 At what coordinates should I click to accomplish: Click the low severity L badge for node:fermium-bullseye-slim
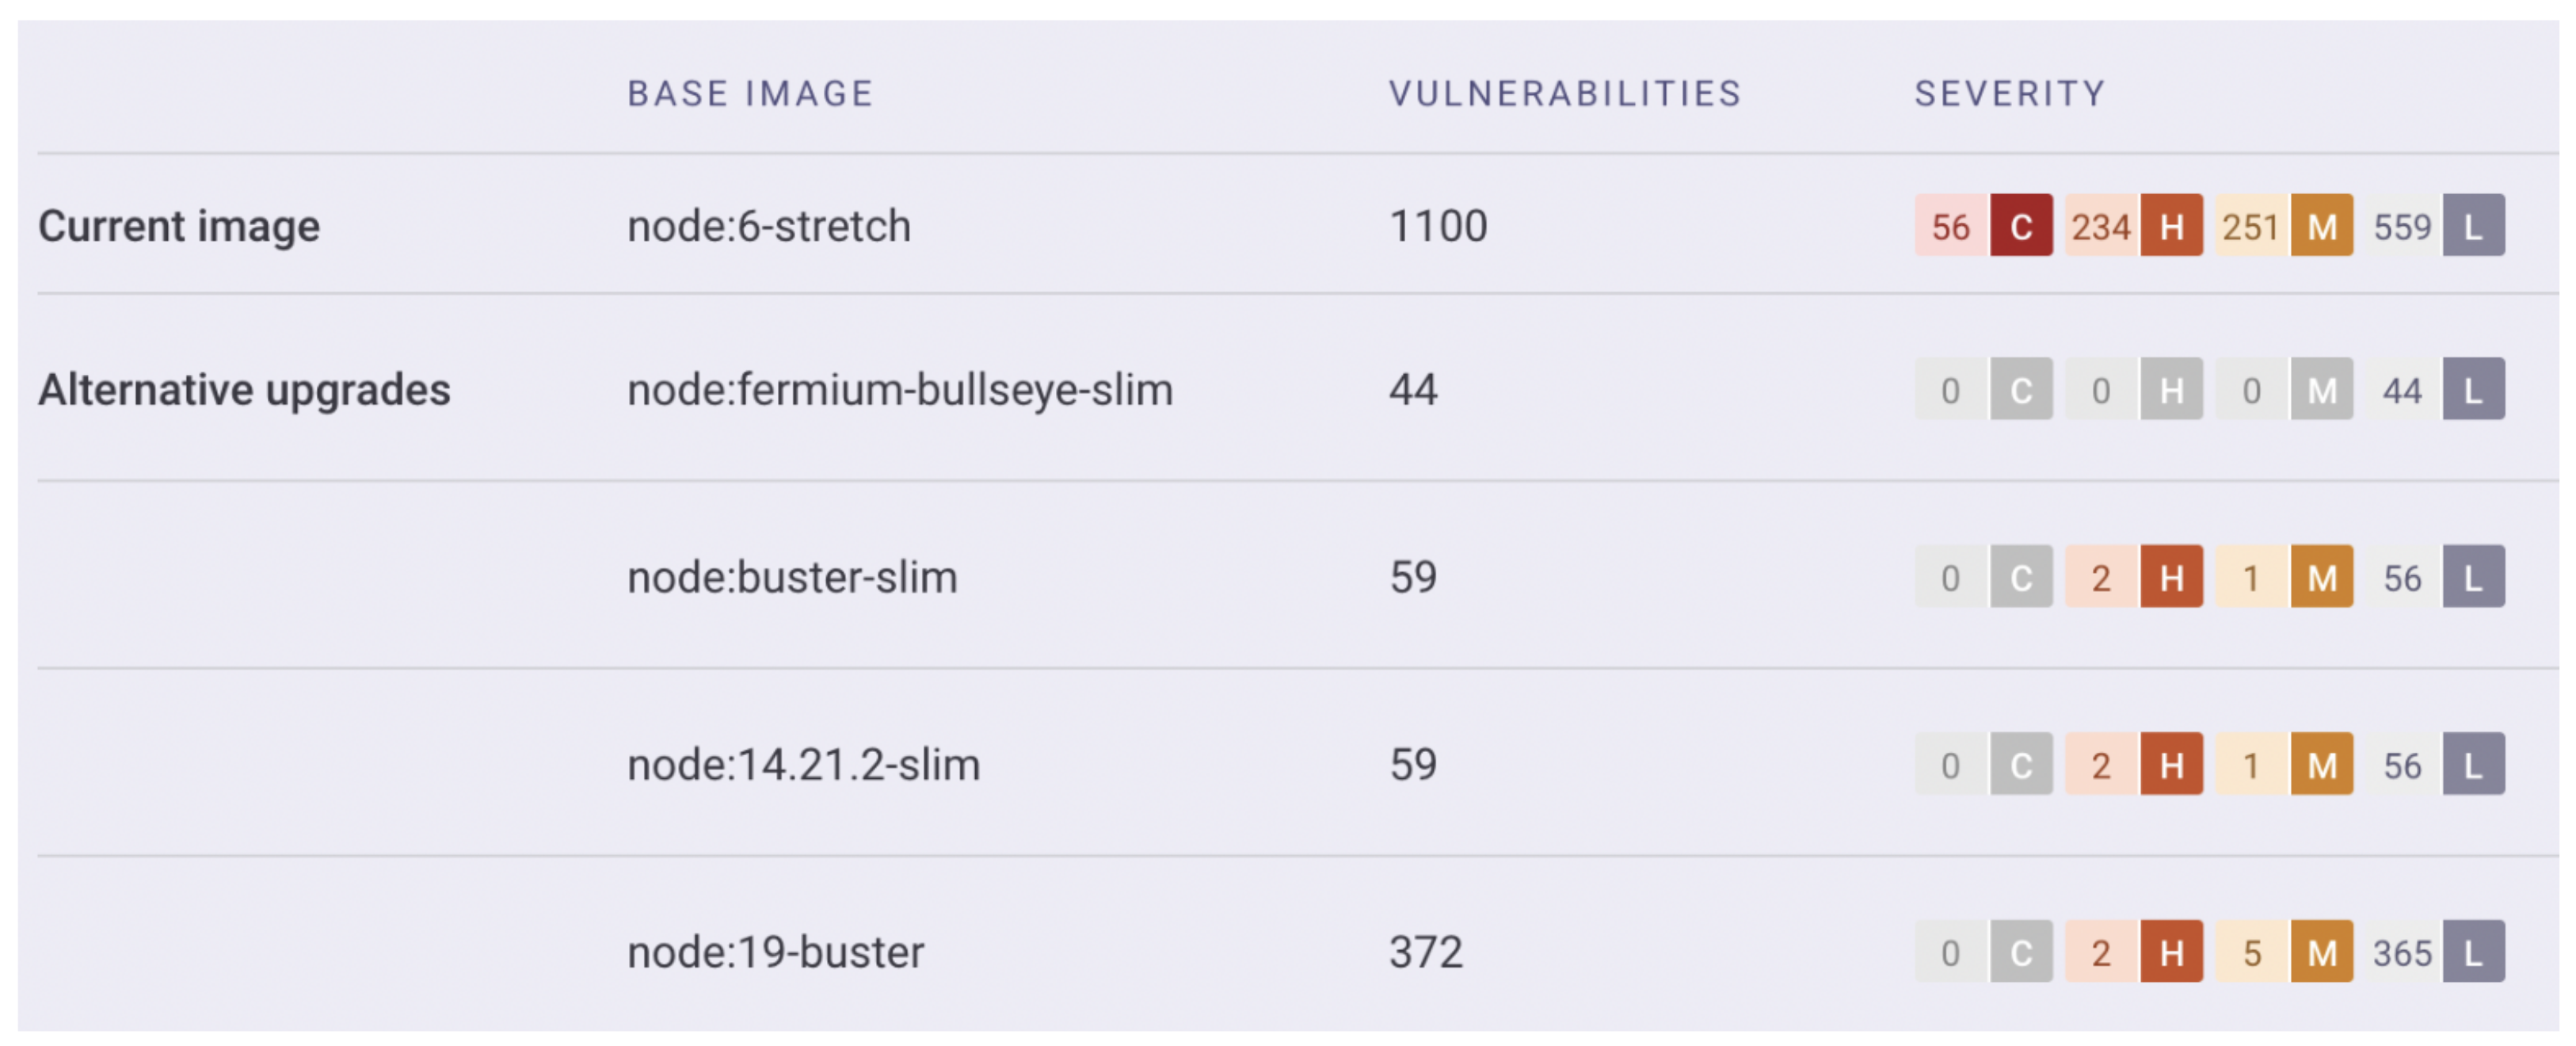[2473, 389]
